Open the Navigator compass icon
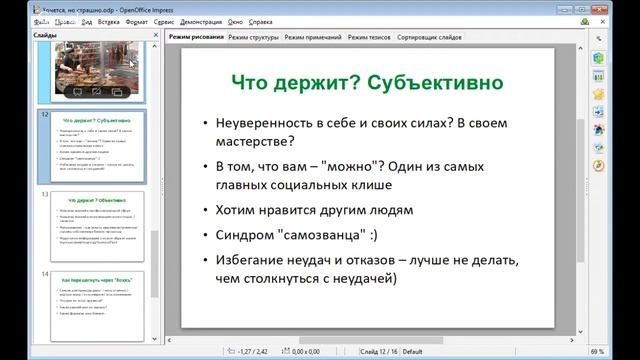The height and width of the screenshot is (360, 640). click(598, 166)
